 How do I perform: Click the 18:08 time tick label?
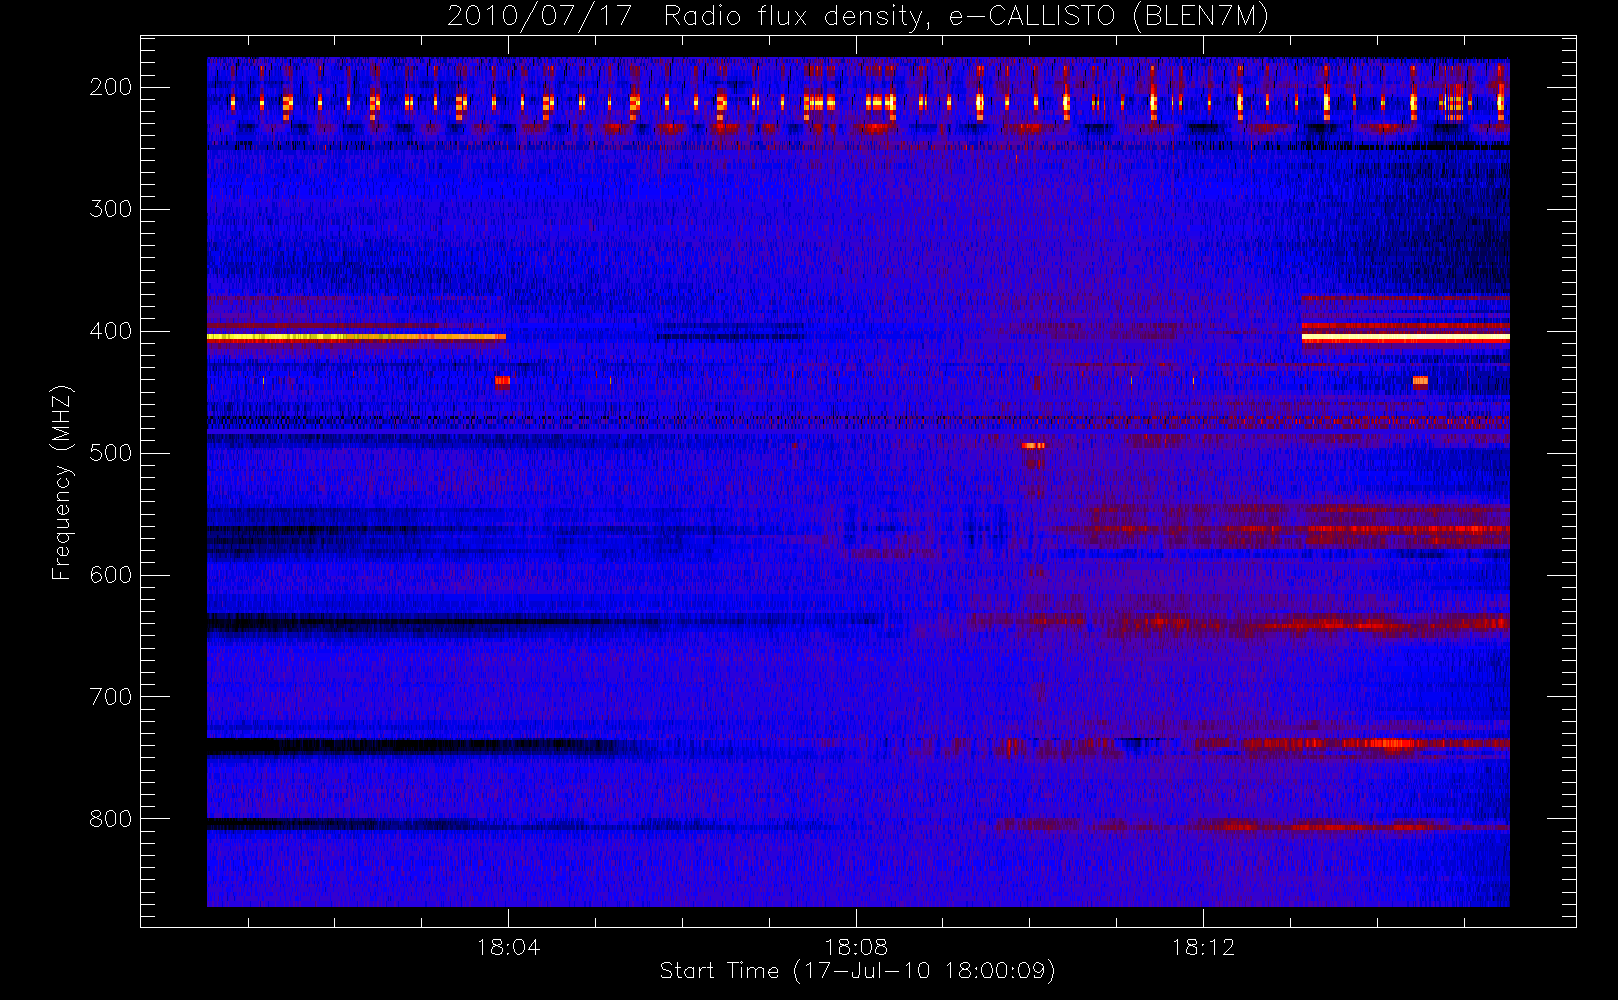click(856, 947)
